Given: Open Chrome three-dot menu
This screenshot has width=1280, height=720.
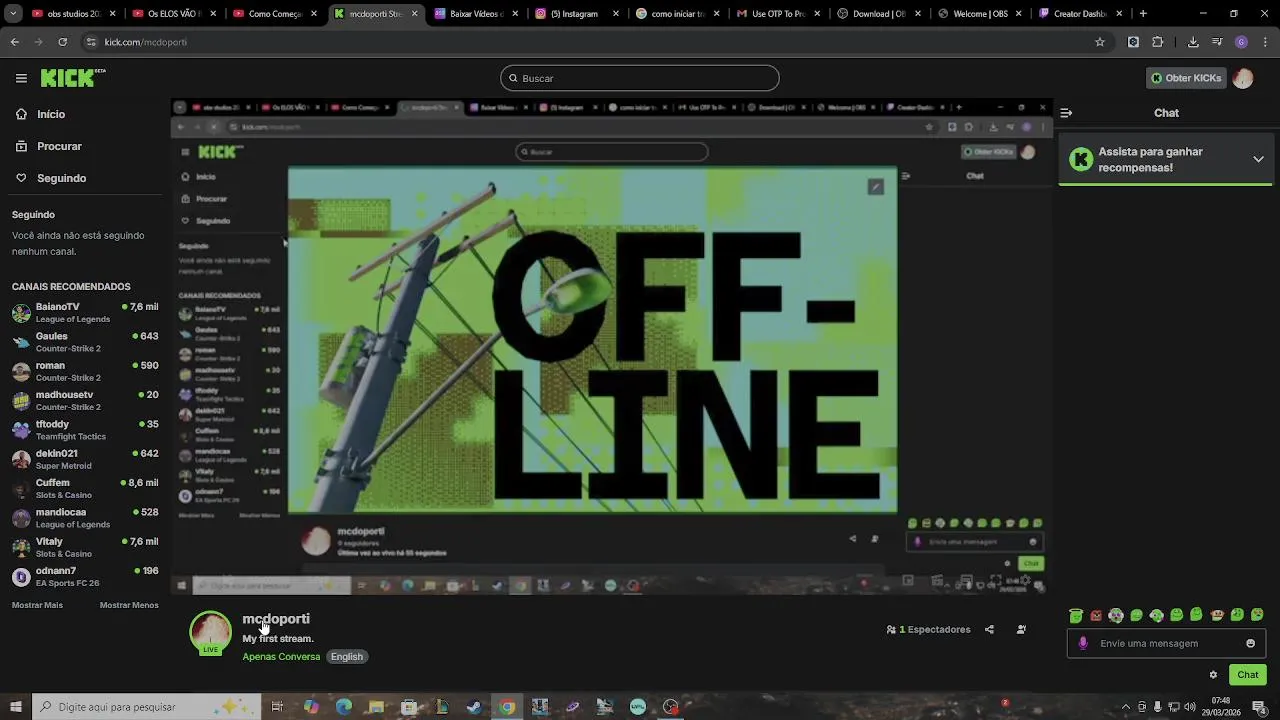Looking at the screenshot, I should (x=1265, y=42).
